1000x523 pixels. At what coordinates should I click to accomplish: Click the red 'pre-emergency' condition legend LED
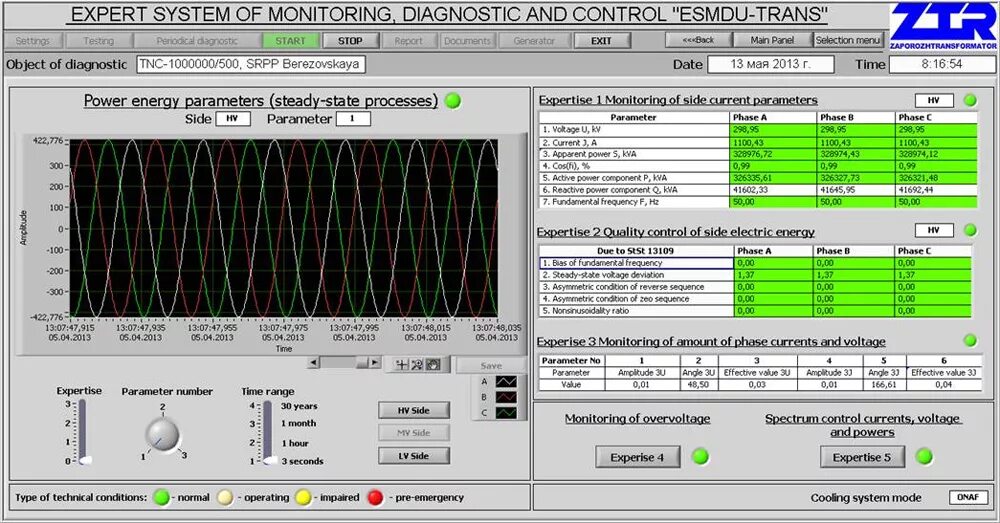pyautogui.click(x=376, y=497)
